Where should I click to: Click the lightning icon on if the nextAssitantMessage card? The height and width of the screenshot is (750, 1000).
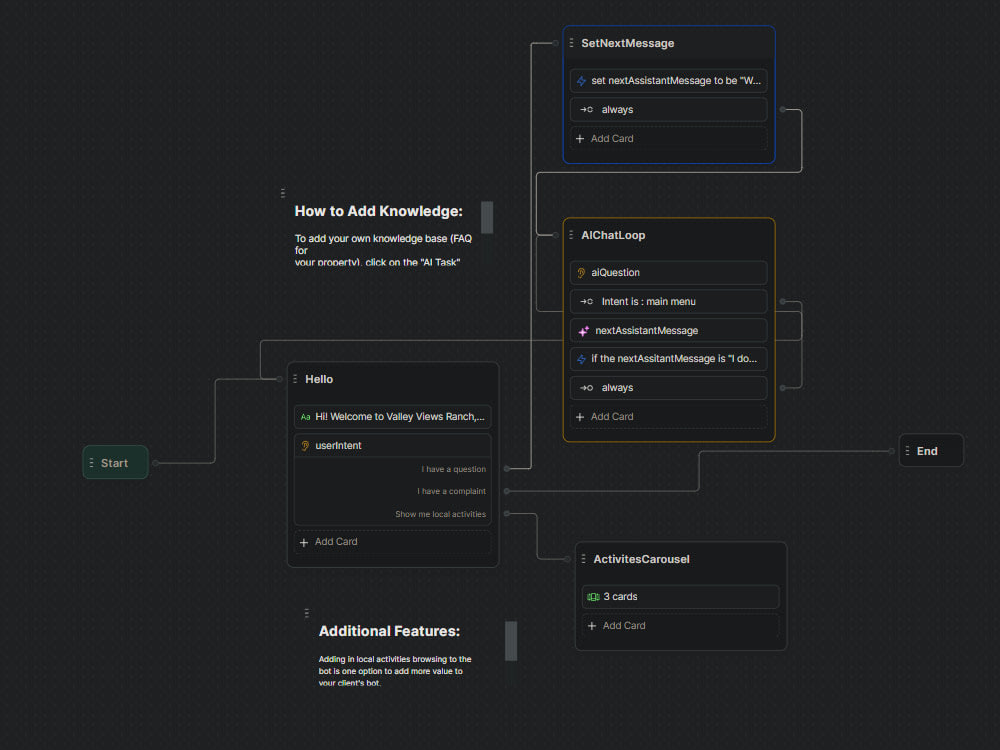[x=581, y=359]
